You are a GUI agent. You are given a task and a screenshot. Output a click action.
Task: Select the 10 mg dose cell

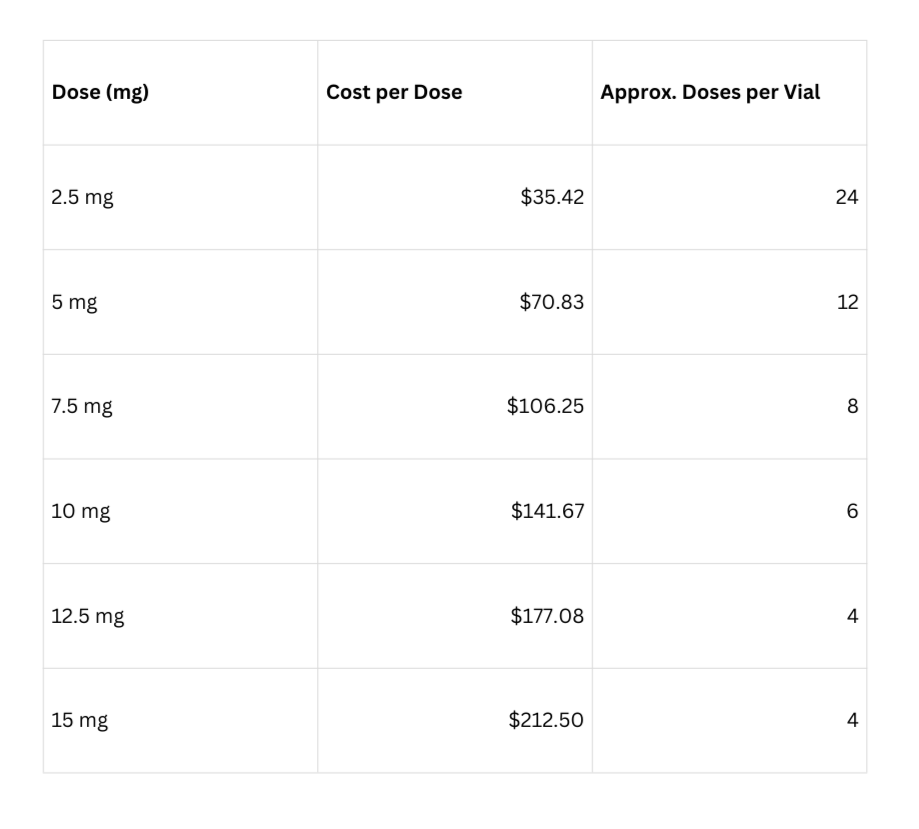181,511
